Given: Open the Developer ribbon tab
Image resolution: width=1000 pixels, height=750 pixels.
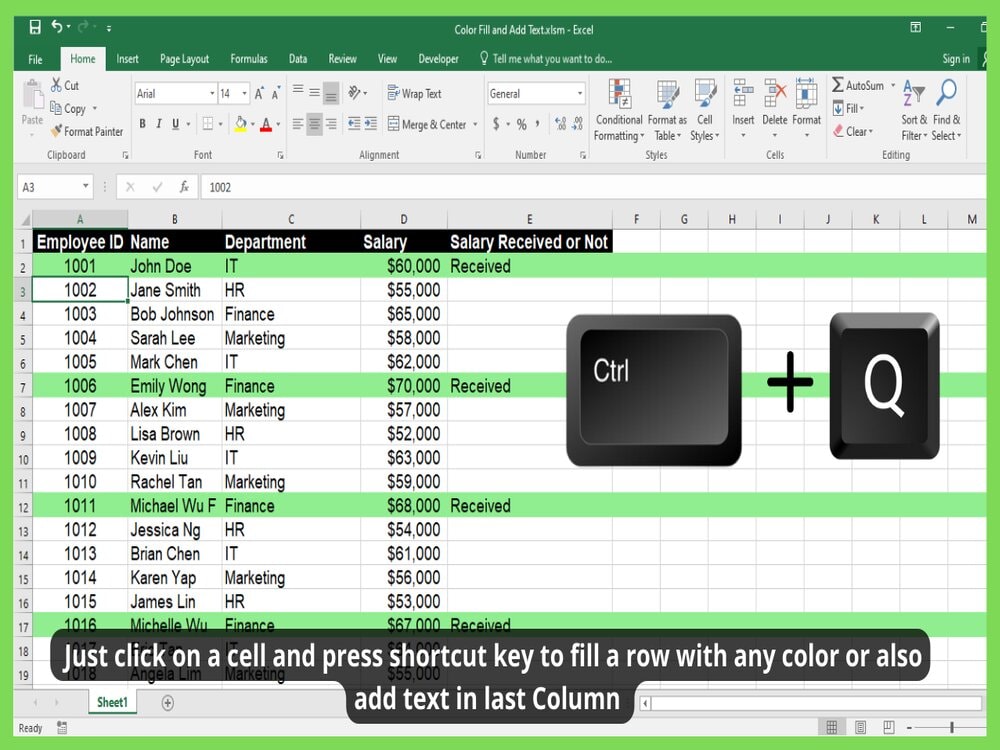Looking at the screenshot, I should [x=438, y=58].
